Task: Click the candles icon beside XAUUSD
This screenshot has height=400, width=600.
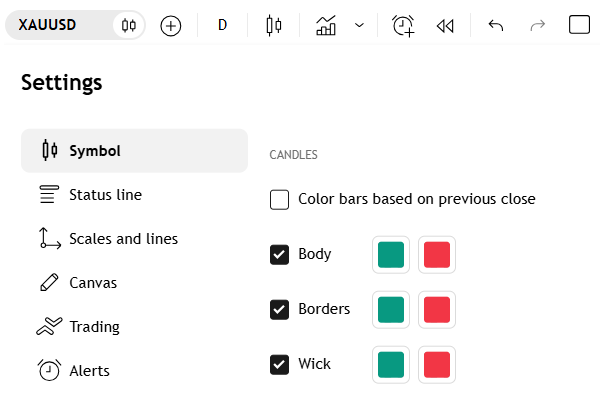Action: [129, 25]
